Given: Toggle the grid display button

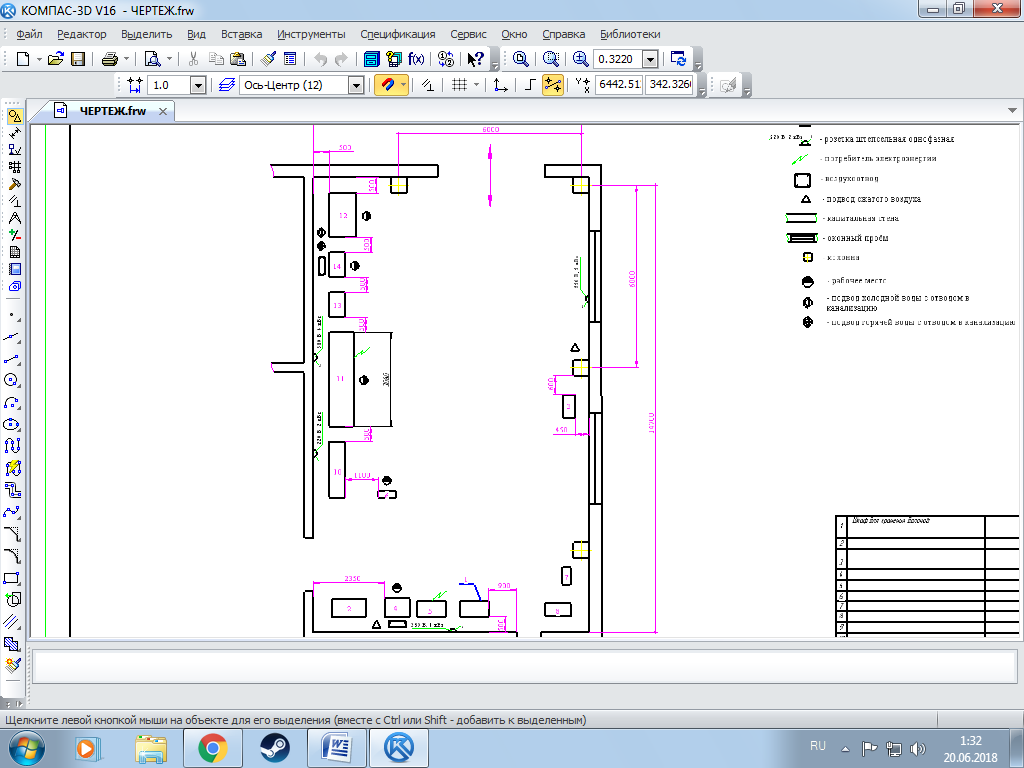Looking at the screenshot, I should (x=459, y=85).
